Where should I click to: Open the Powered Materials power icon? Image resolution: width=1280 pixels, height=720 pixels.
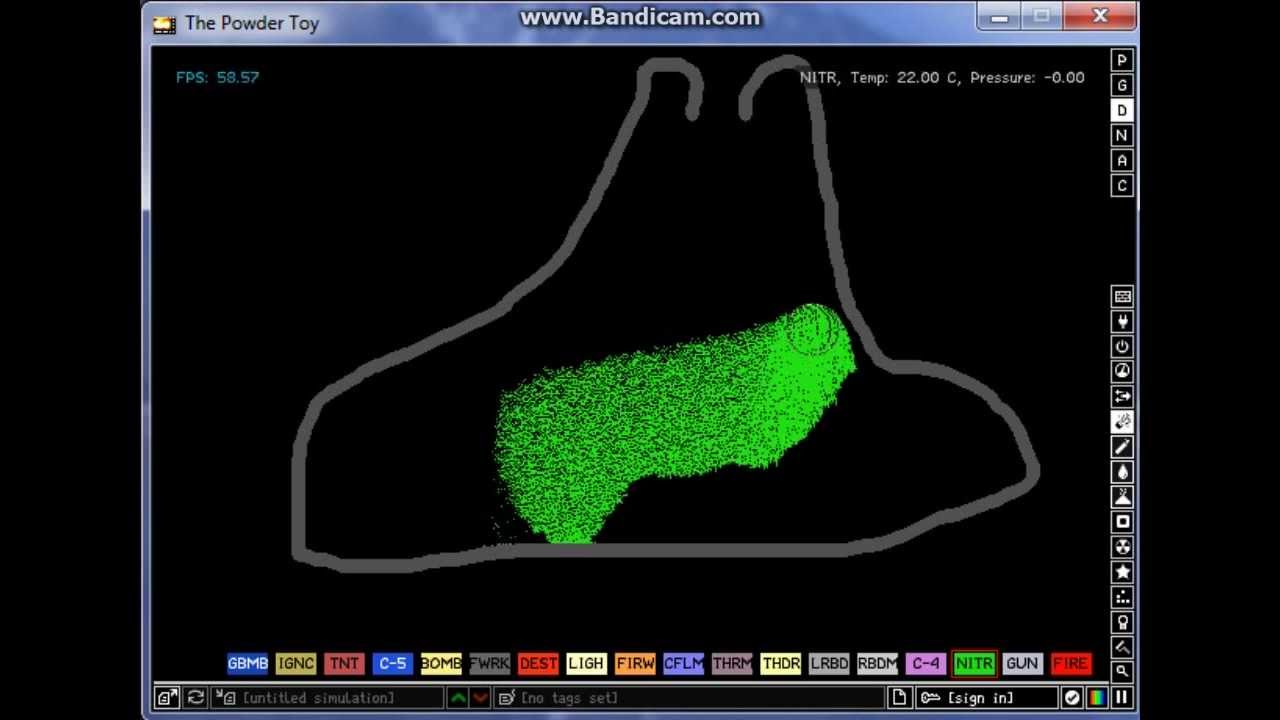1122,347
